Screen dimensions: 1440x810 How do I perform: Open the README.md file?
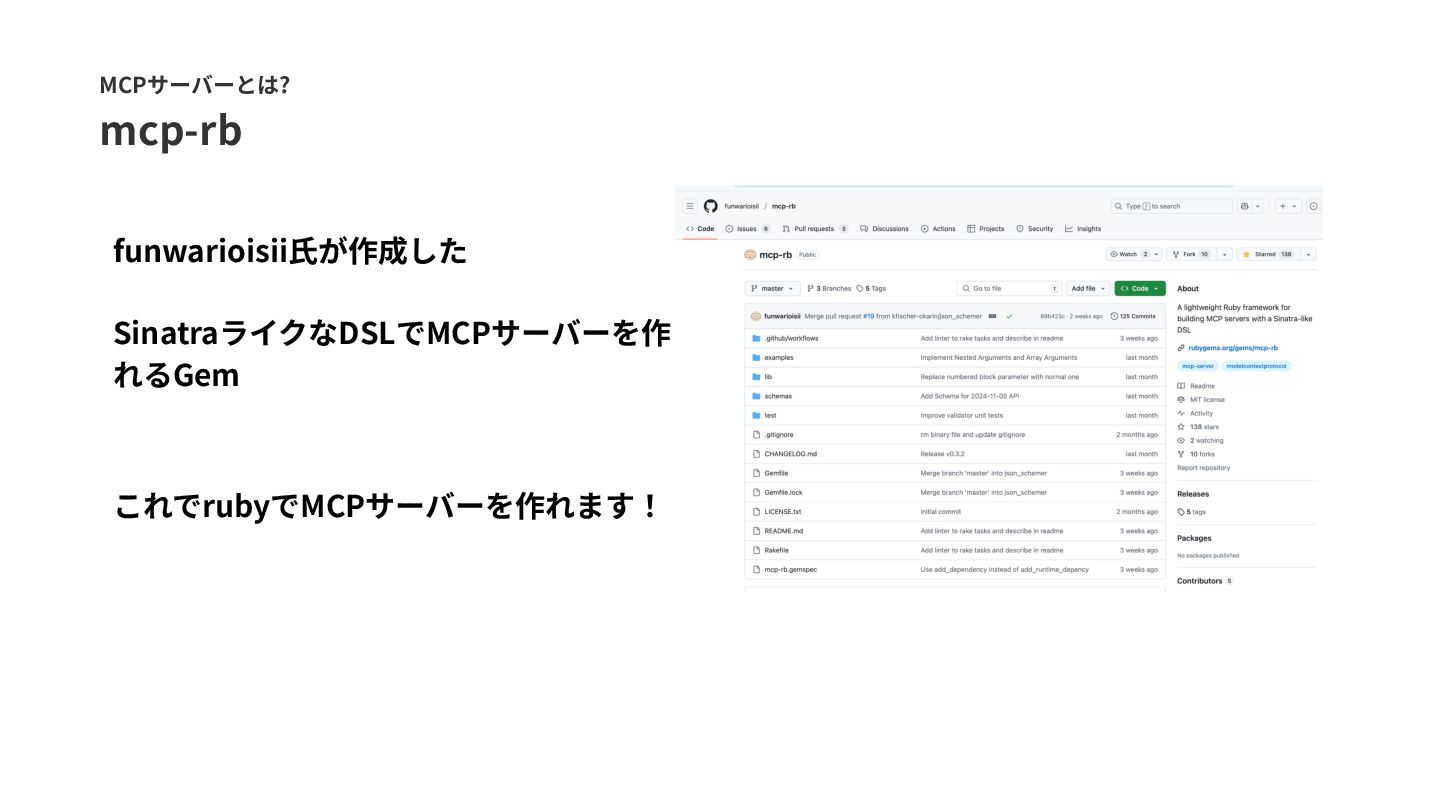coord(784,531)
